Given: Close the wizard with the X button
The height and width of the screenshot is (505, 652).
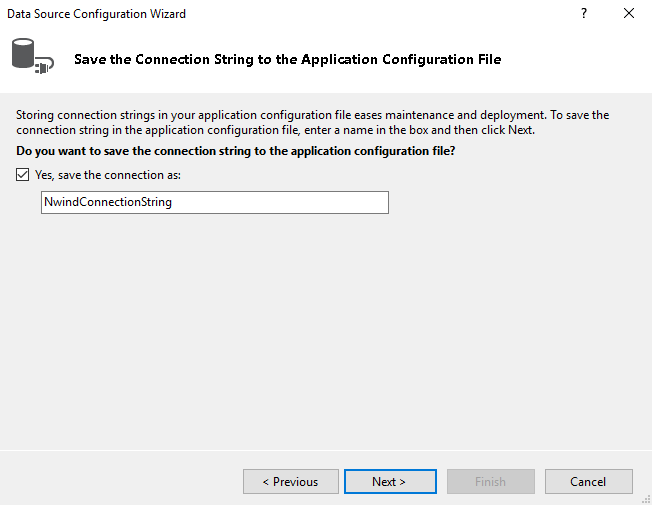Looking at the screenshot, I should coord(628,14).
